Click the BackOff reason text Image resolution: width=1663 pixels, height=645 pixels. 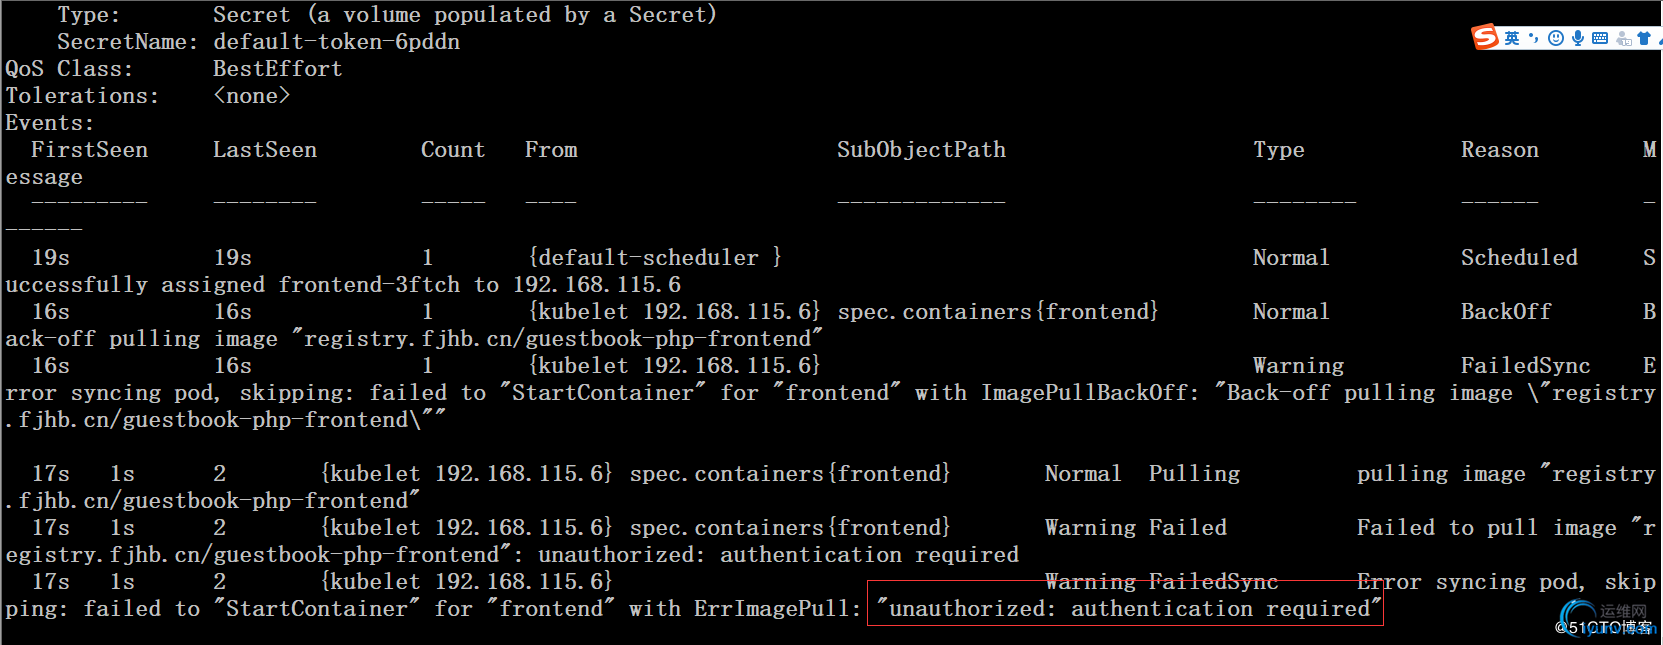(x=1505, y=312)
